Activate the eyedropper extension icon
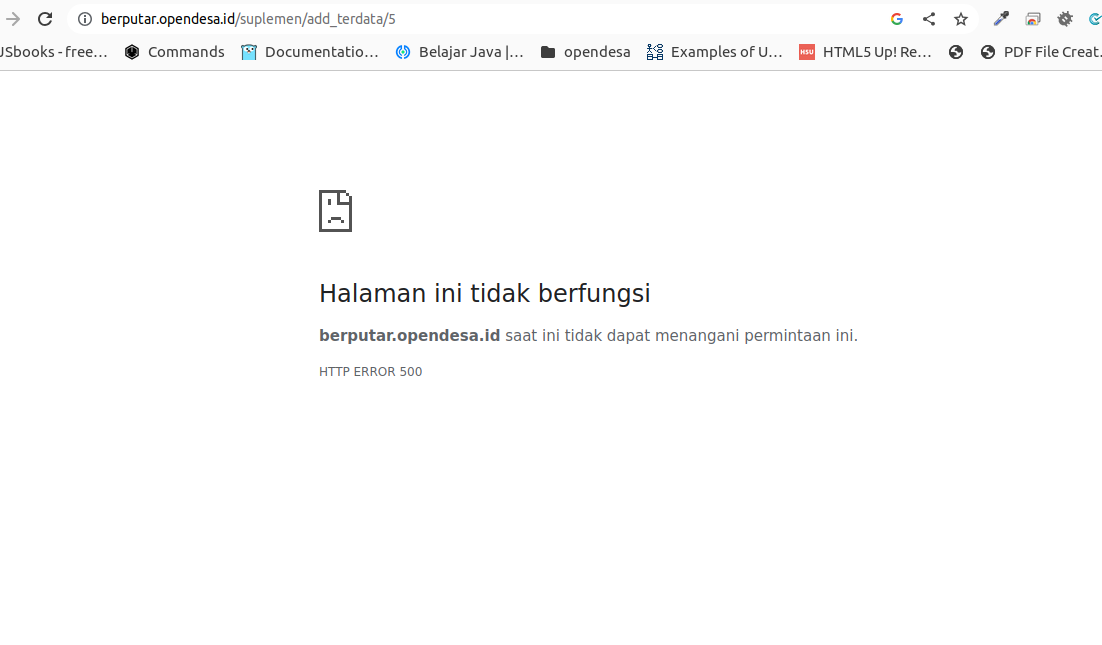 [x=1001, y=18]
